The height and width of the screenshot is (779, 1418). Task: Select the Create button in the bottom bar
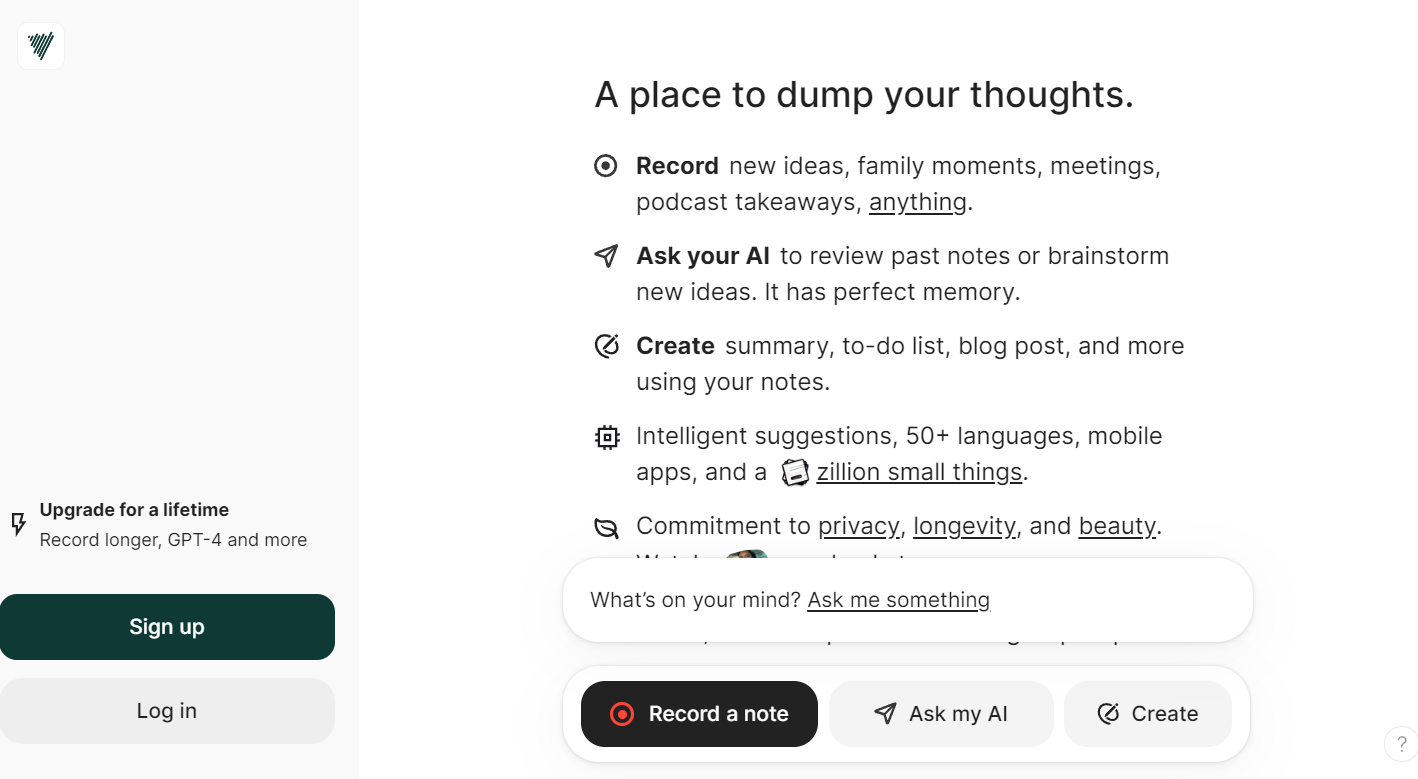point(1147,714)
